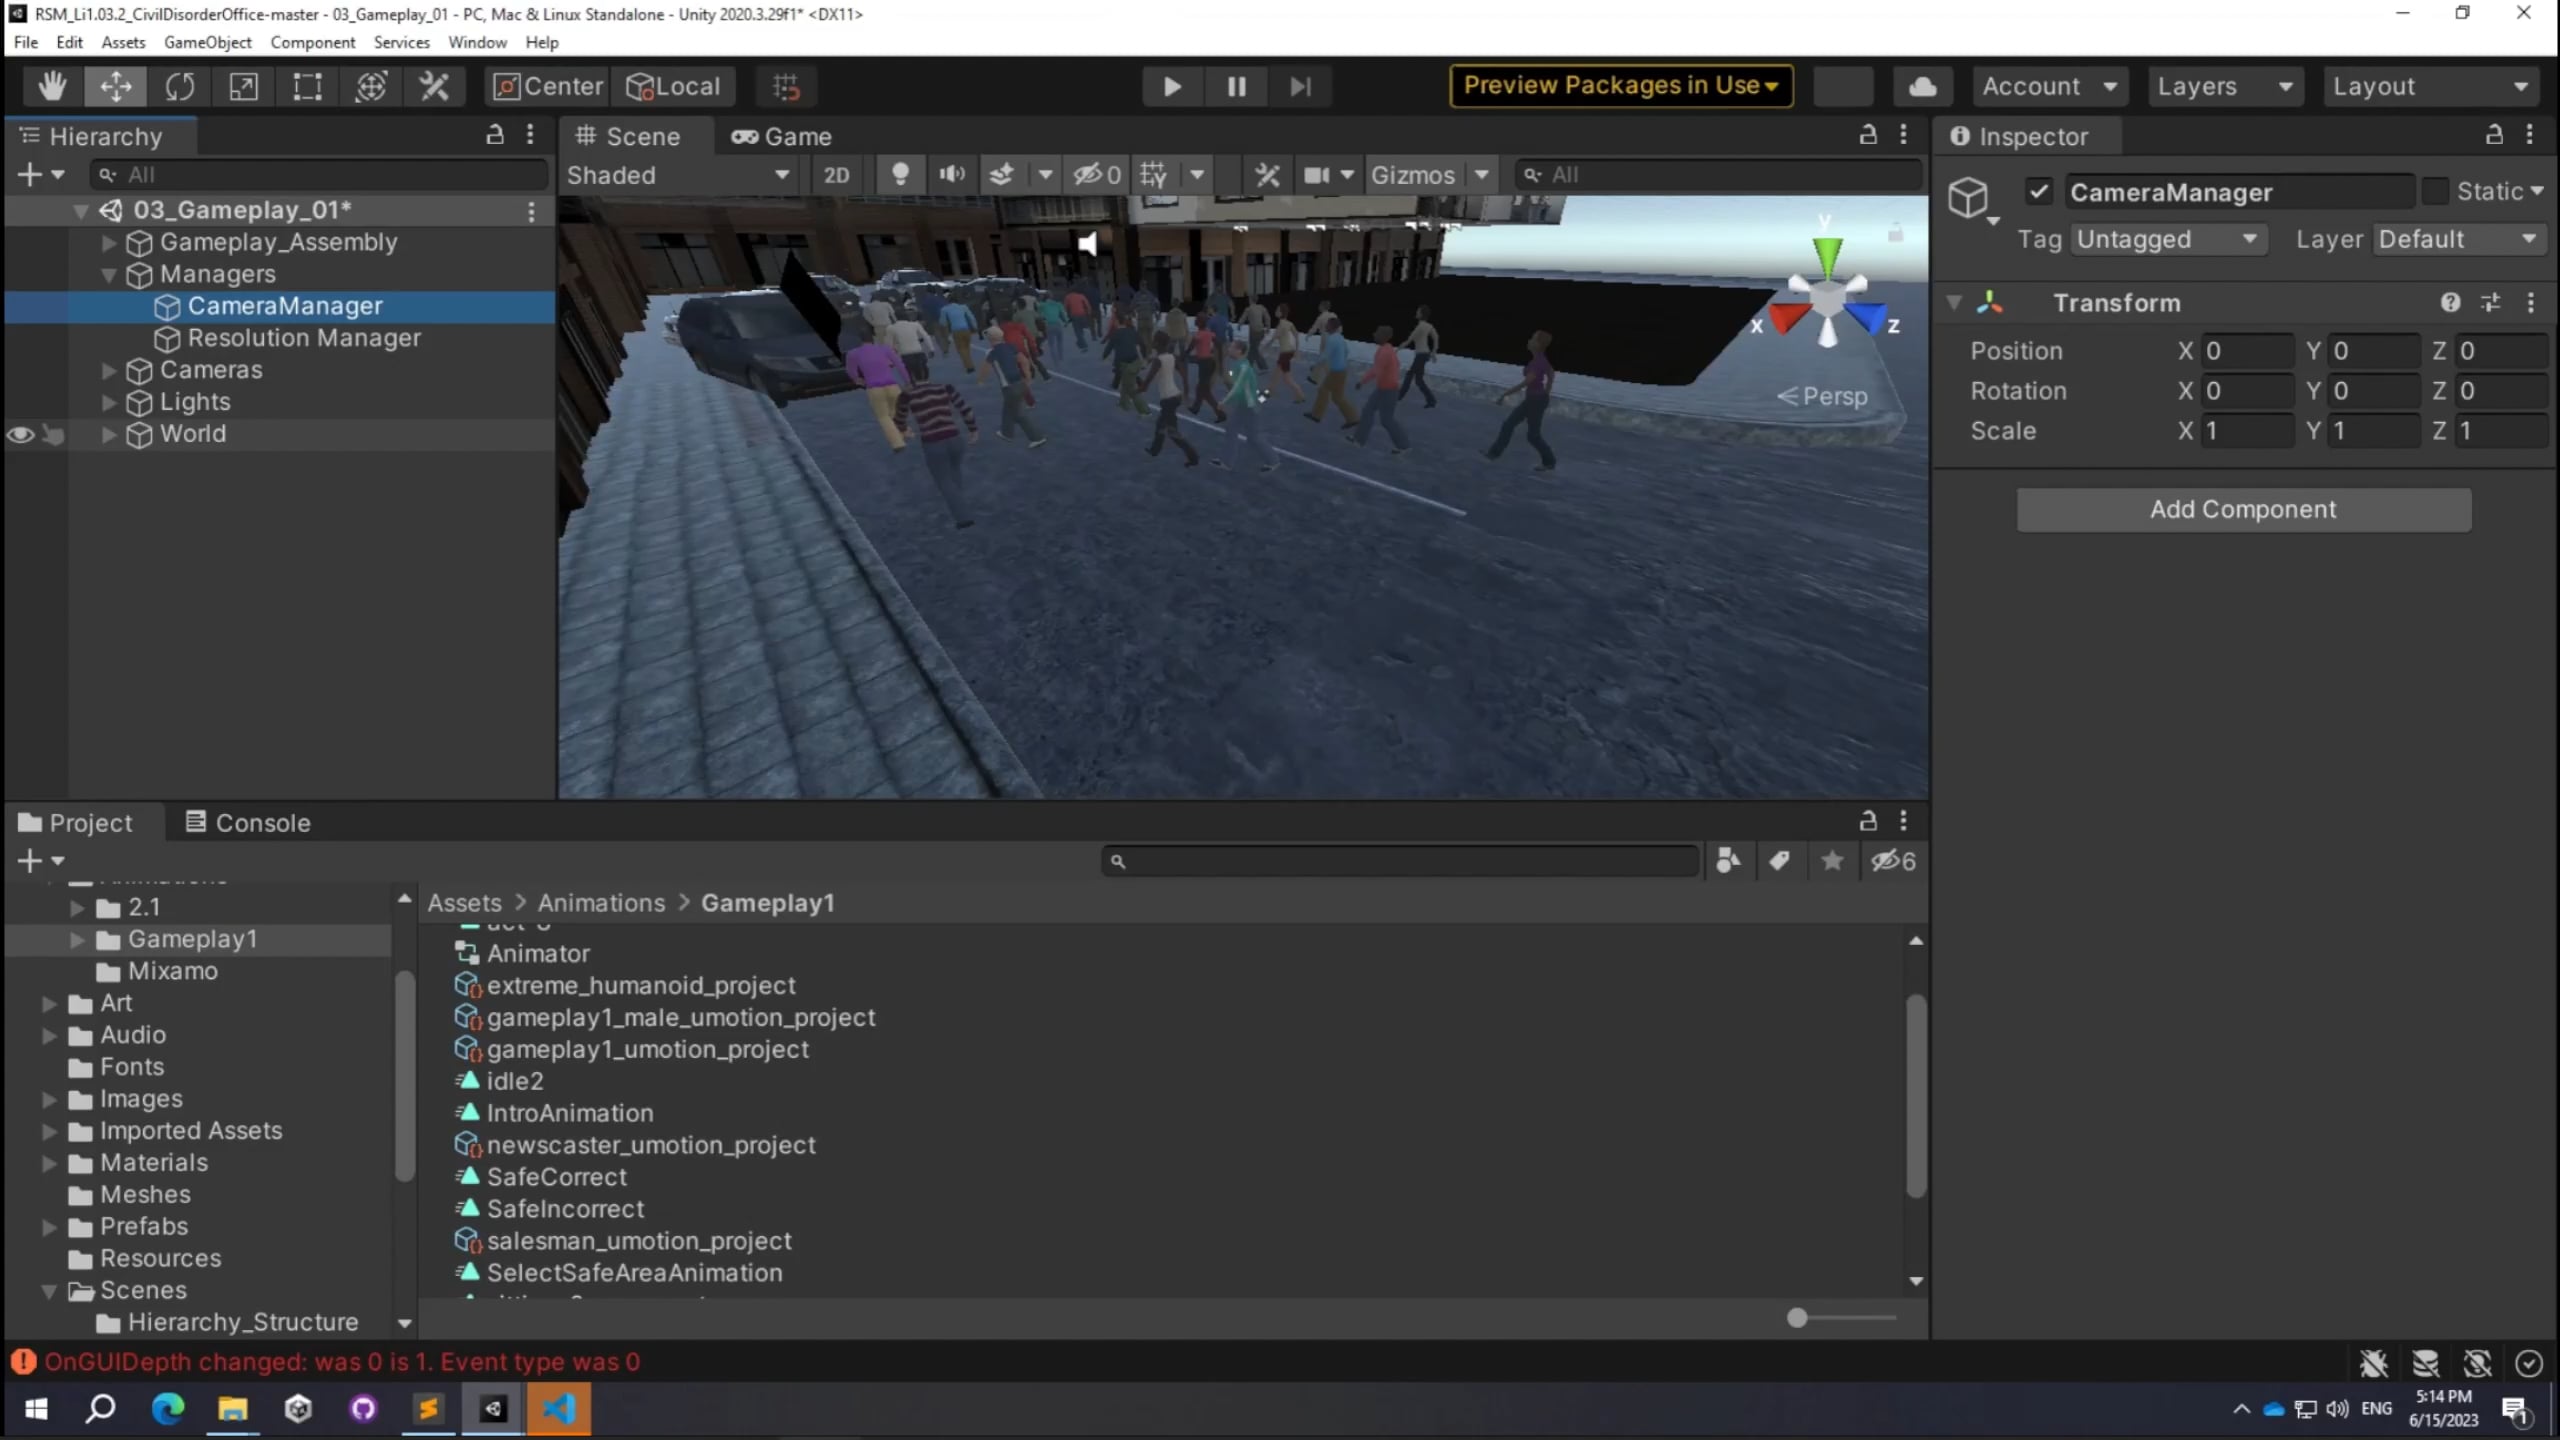Toggle scene view lighting

point(899,174)
